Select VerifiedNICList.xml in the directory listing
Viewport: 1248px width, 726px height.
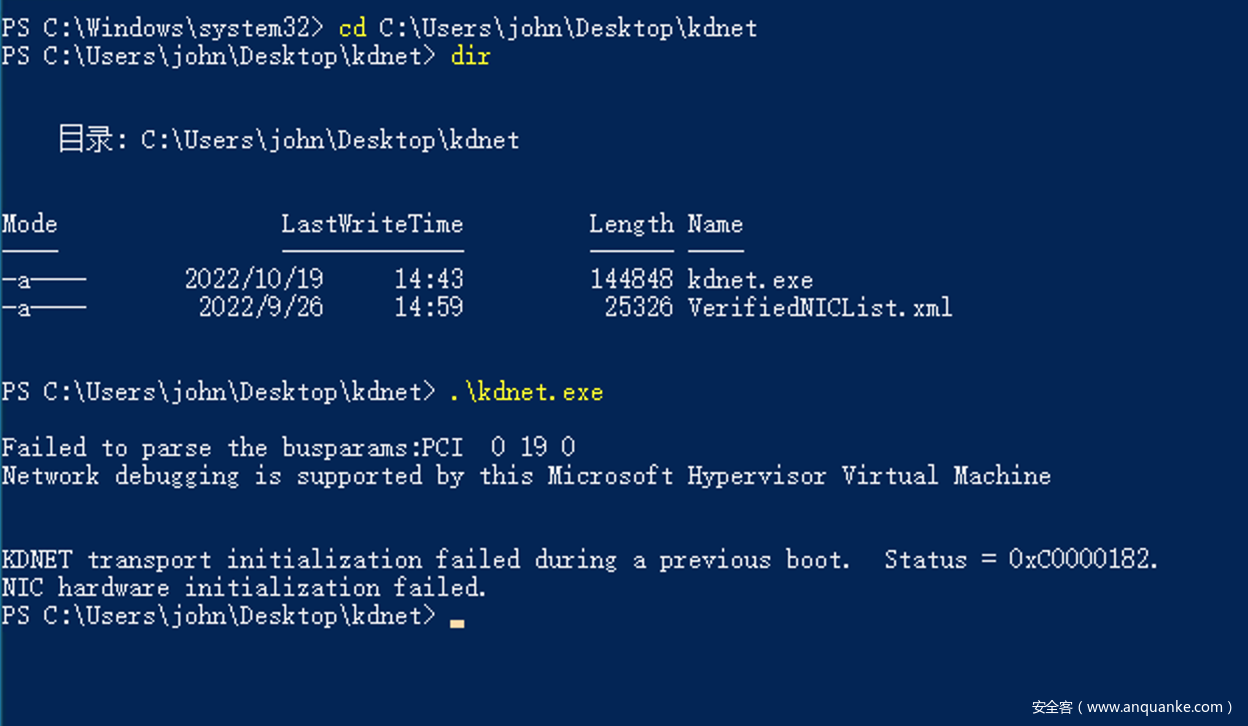tap(820, 307)
